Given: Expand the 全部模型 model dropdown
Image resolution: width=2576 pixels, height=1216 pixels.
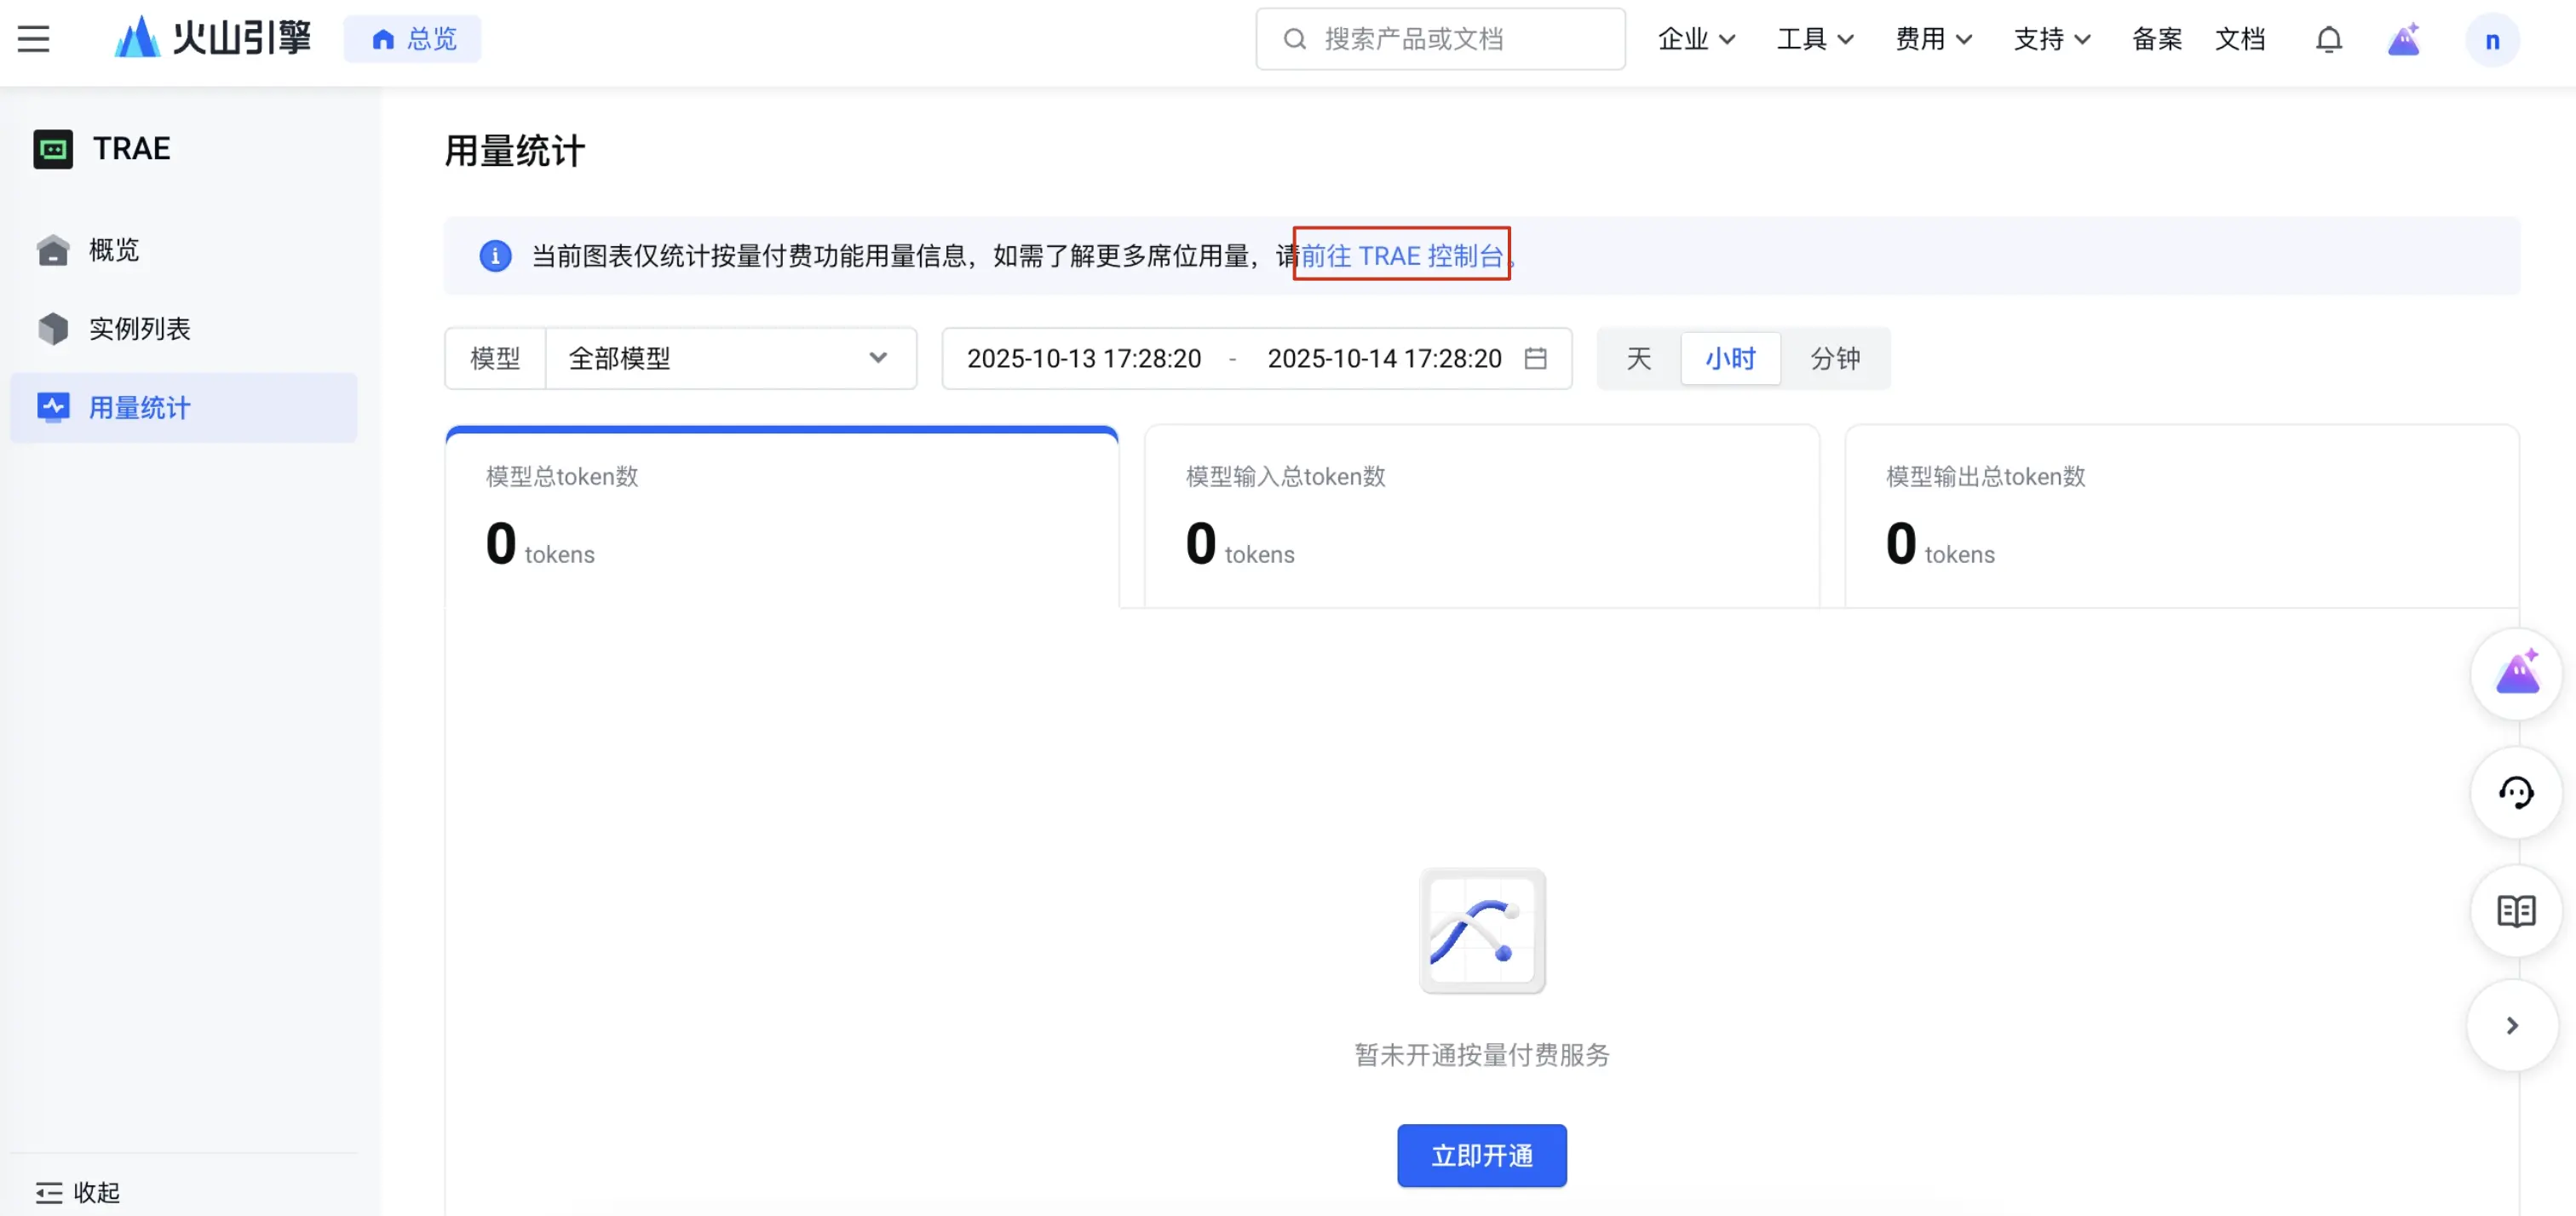Looking at the screenshot, I should tap(730, 358).
